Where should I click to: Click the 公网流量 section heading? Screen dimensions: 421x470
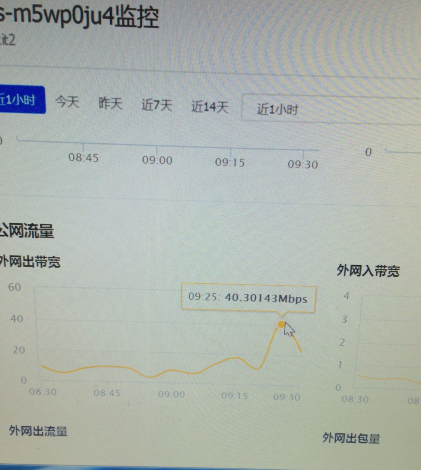27,230
